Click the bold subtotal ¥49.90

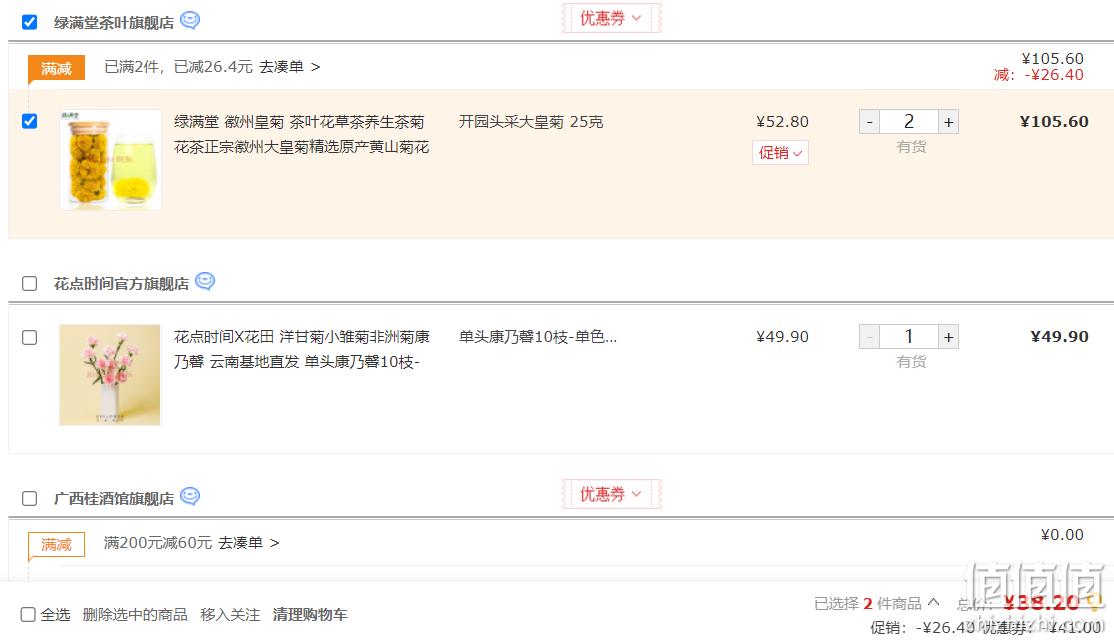(1060, 336)
